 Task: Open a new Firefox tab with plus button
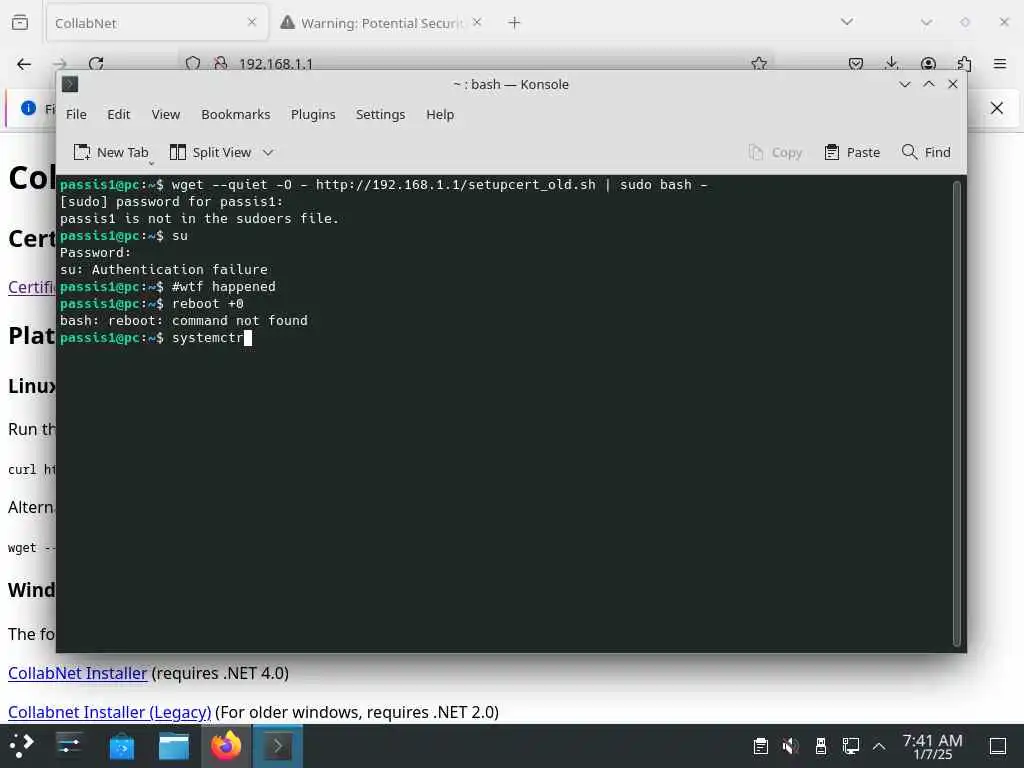[x=515, y=23]
